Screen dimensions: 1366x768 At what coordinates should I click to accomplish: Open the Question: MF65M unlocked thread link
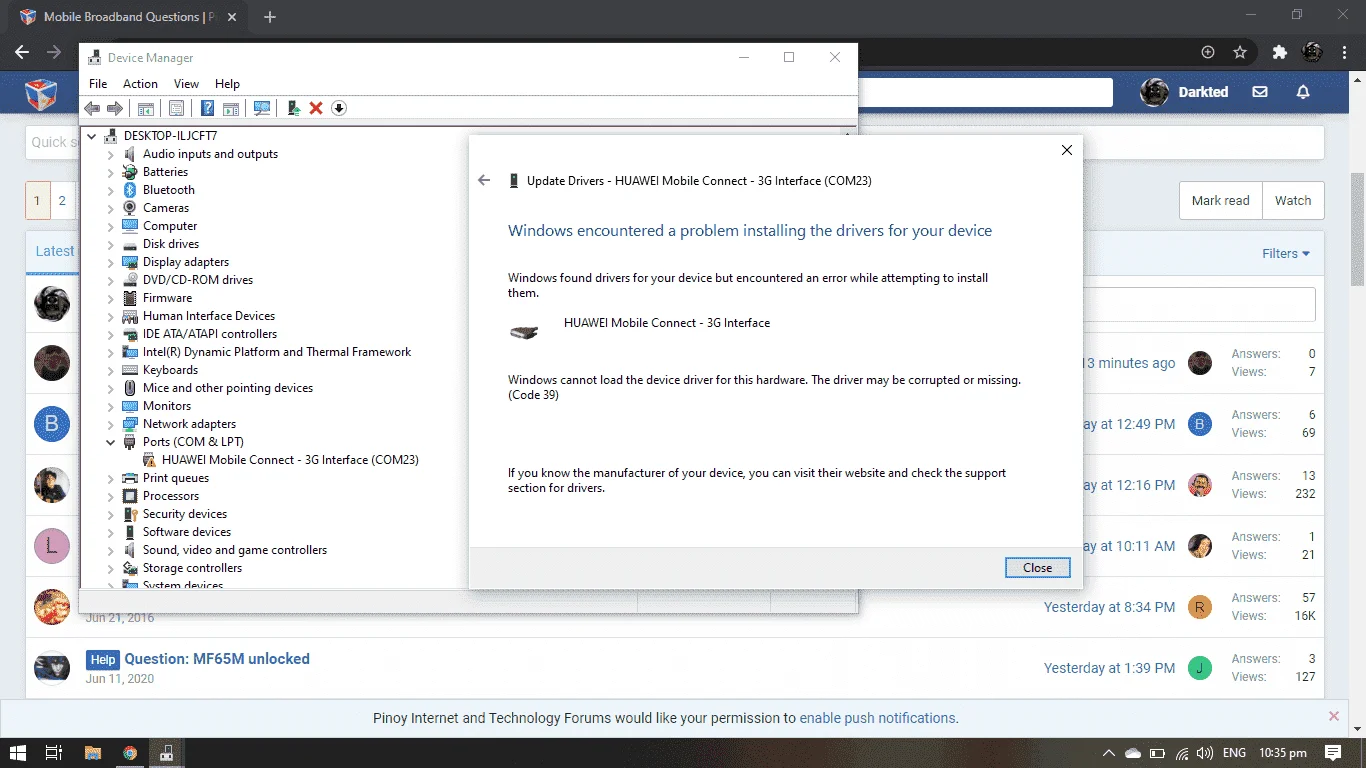pos(217,659)
